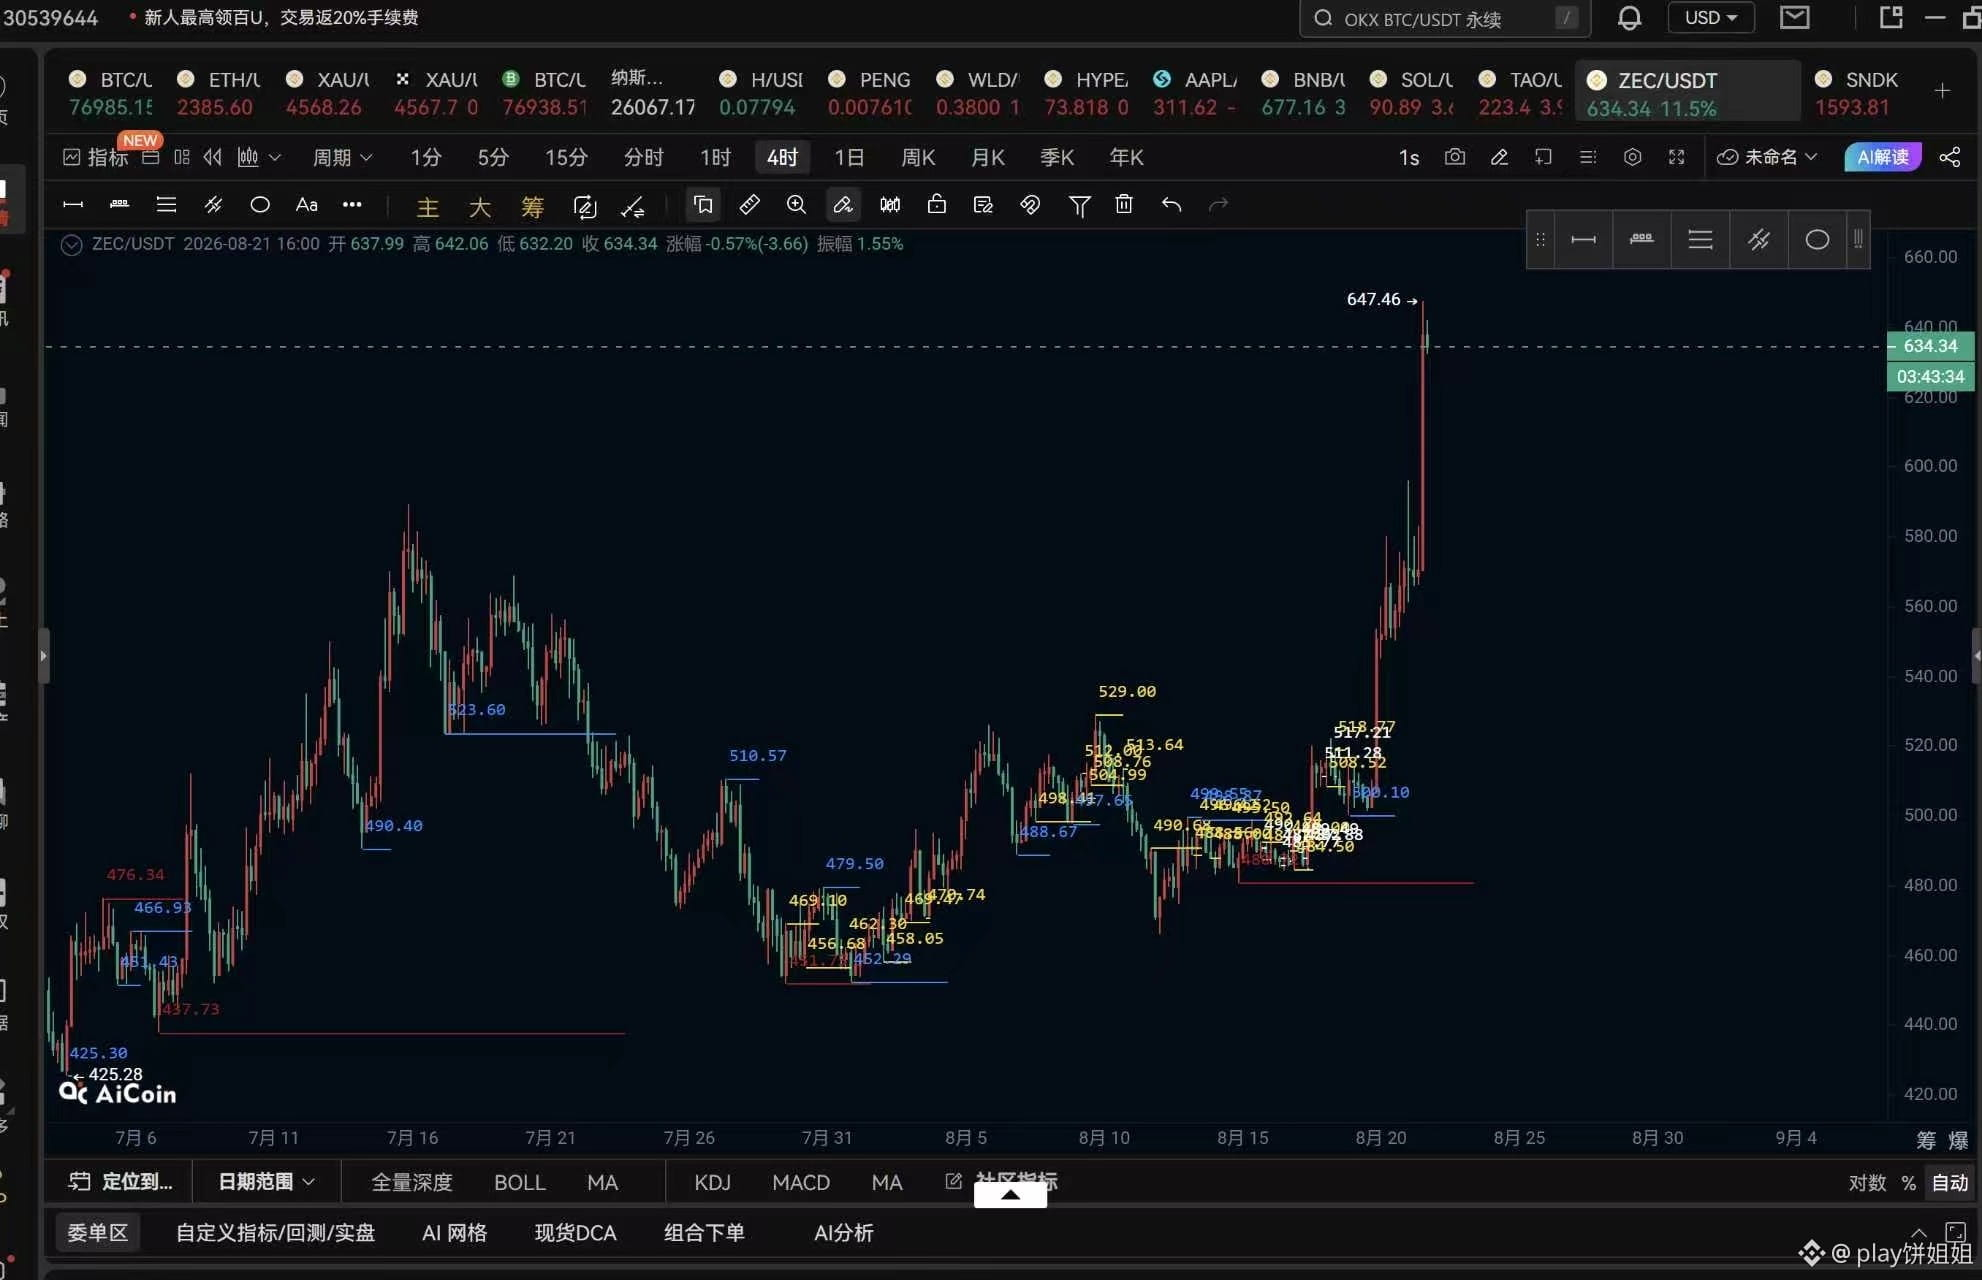
Task: Click the 组合下单 combo order button
Action: pyautogui.click(x=704, y=1233)
